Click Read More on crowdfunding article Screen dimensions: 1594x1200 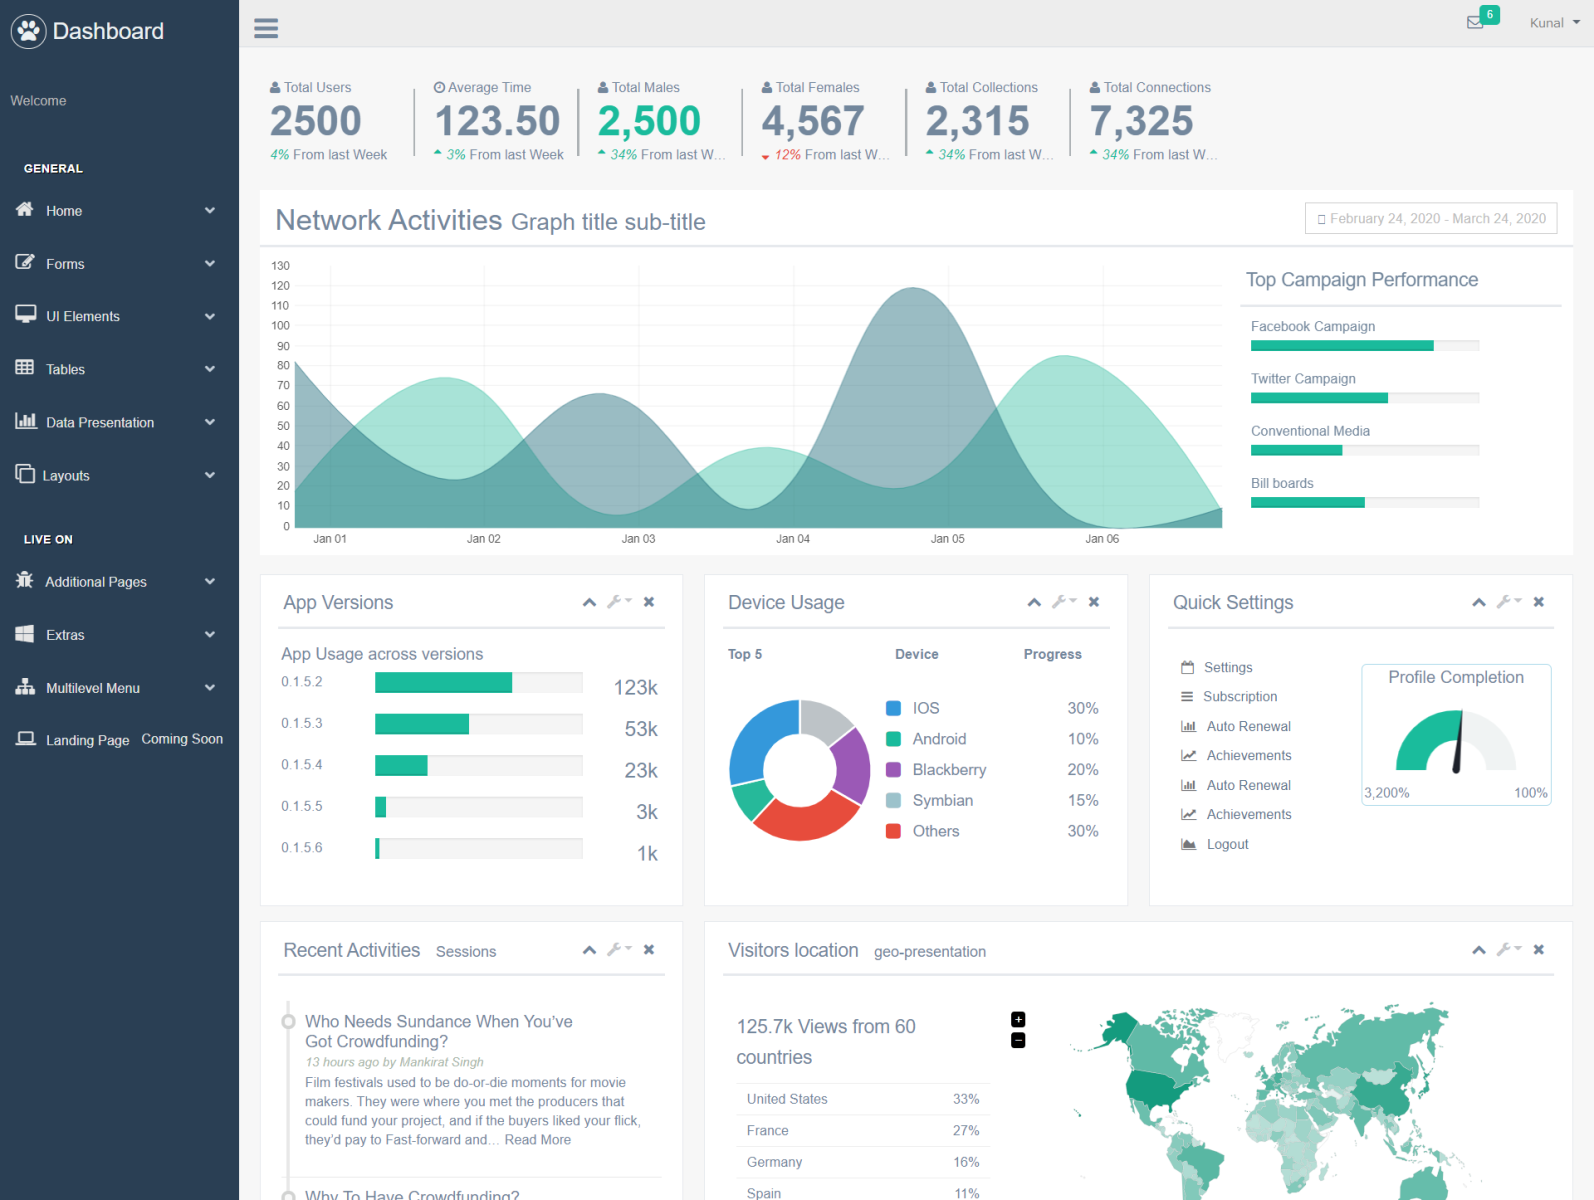click(538, 1140)
